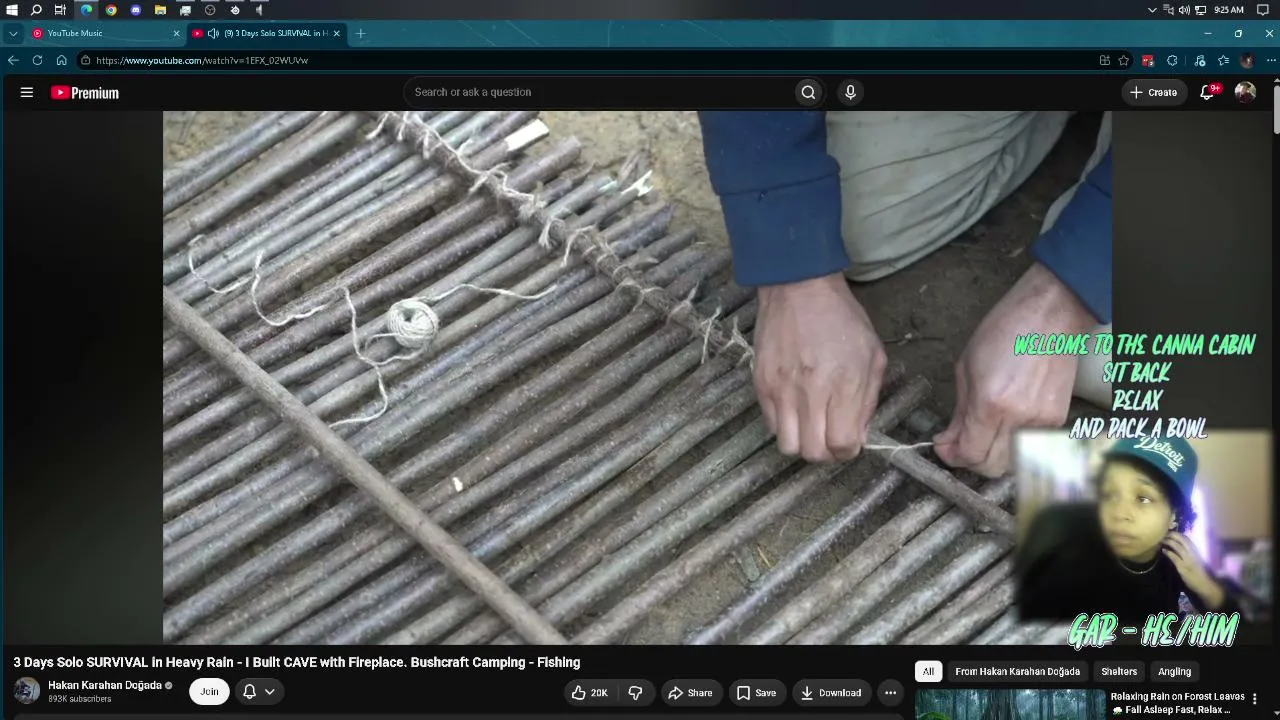This screenshot has height=720, width=1280.
Task: Save video to a playlist
Action: 756,693
